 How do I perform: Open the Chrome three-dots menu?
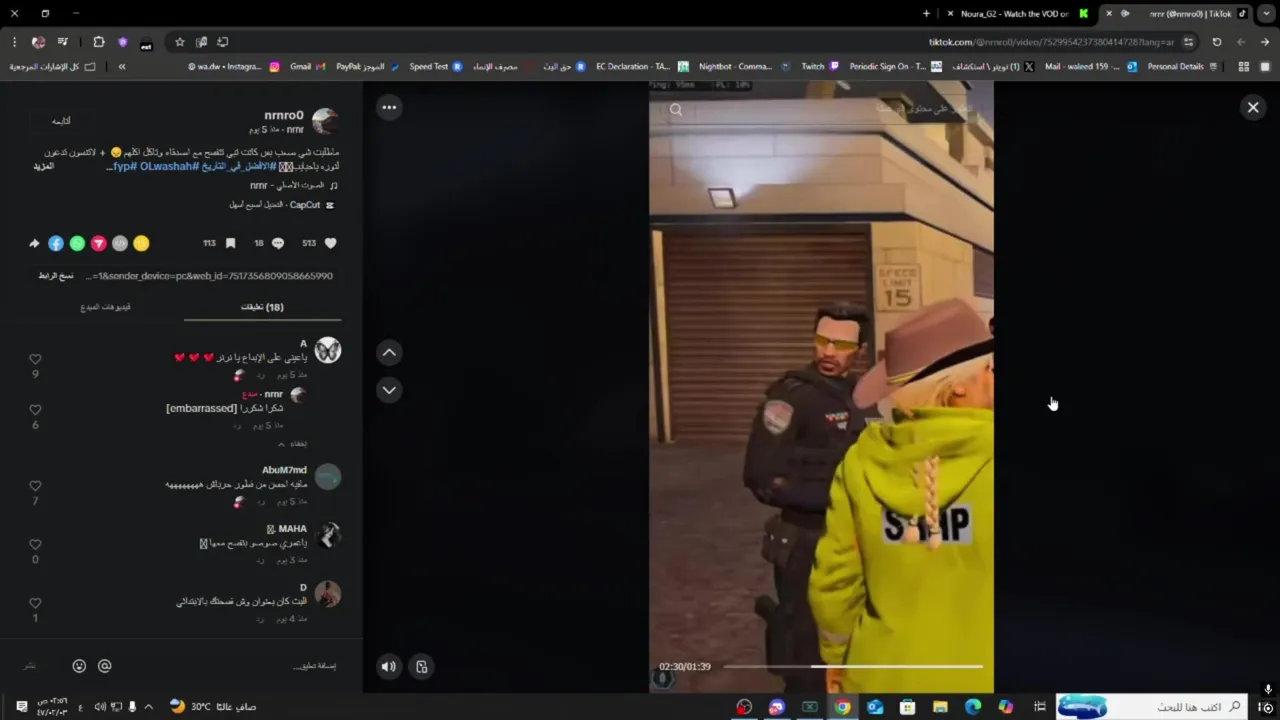[x=14, y=42]
